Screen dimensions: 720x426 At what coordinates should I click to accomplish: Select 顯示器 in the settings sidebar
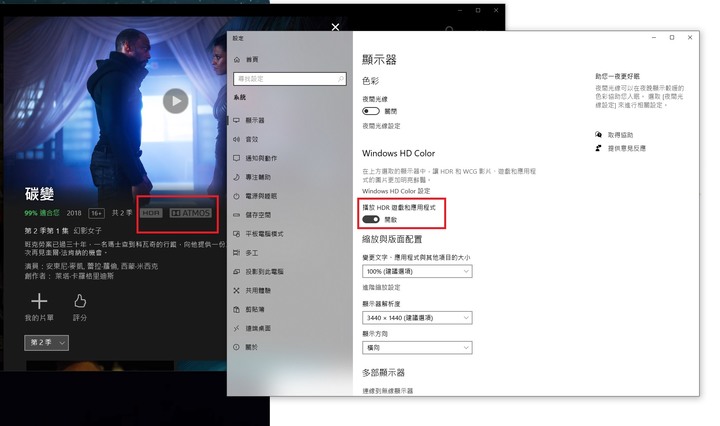tap(255, 120)
